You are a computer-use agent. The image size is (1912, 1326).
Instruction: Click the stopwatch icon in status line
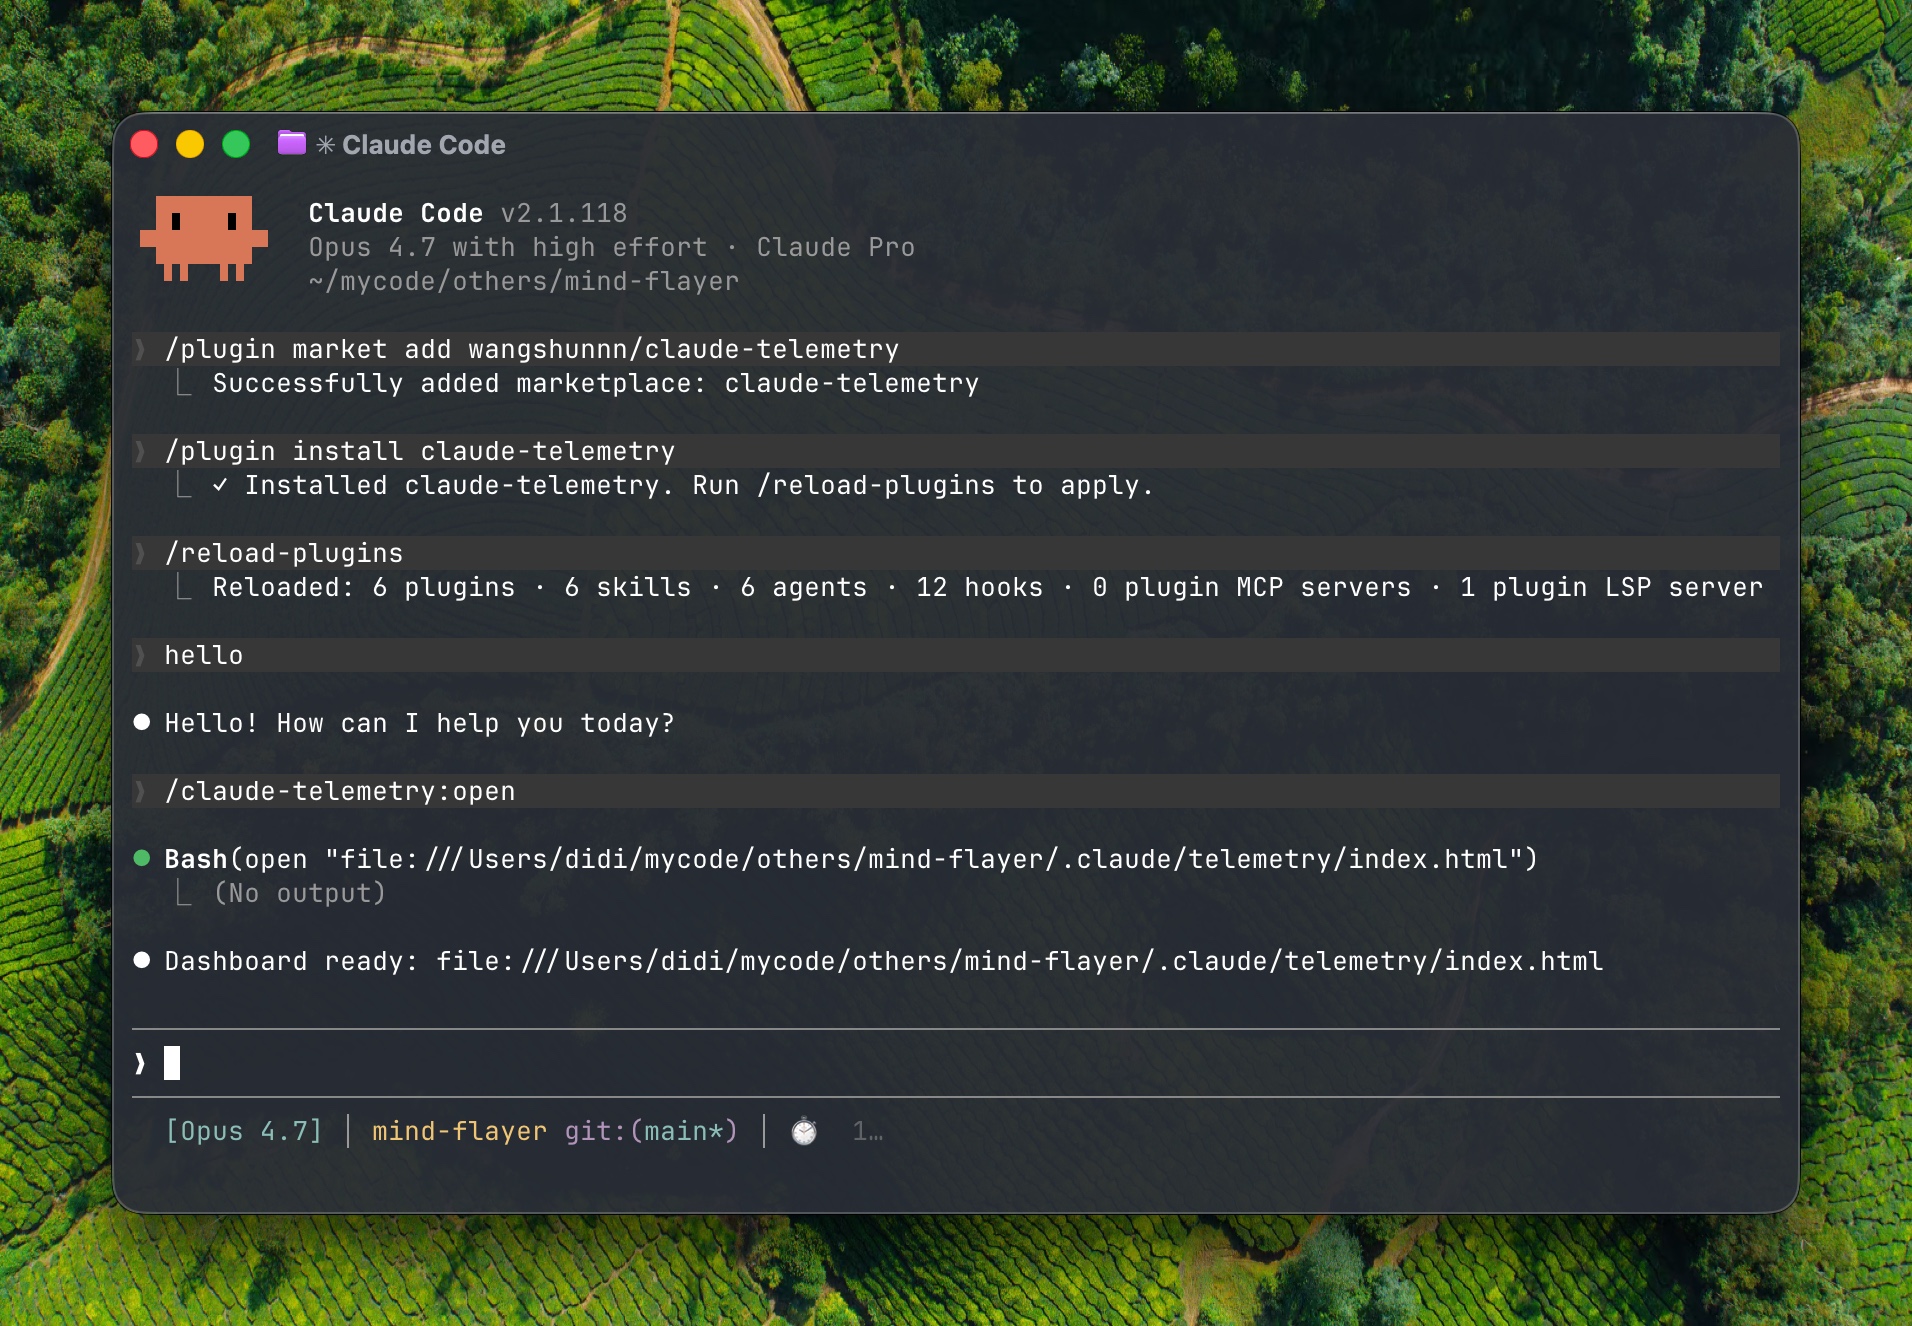(x=804, y=1131)
